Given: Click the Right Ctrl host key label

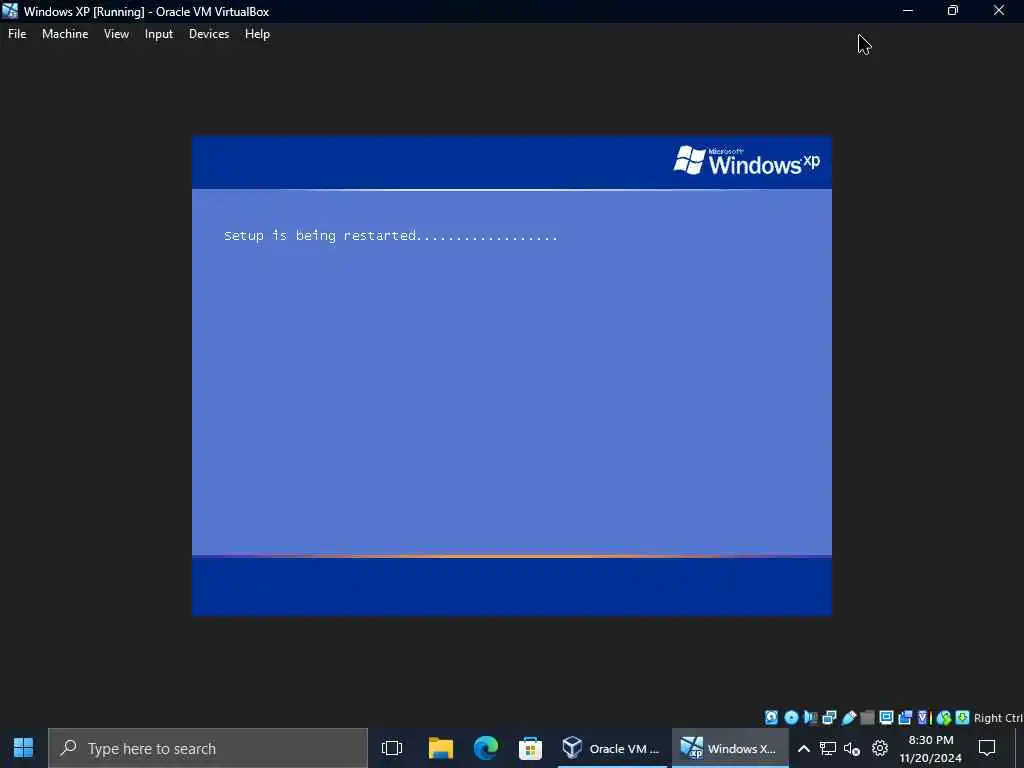Looking at the screenshot, I should click(999, 718).
